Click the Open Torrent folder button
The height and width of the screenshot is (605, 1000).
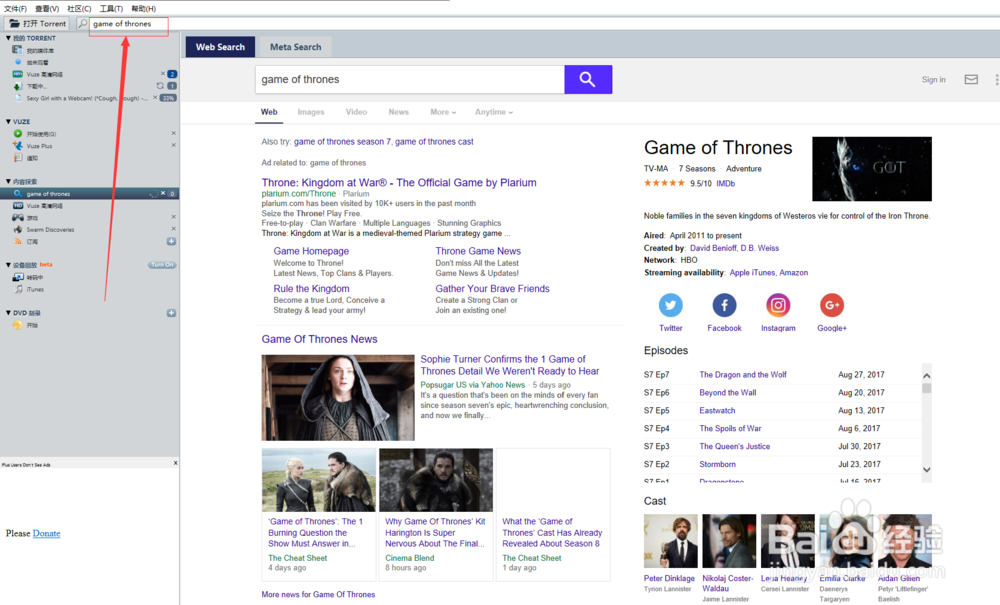coord(38,24)
